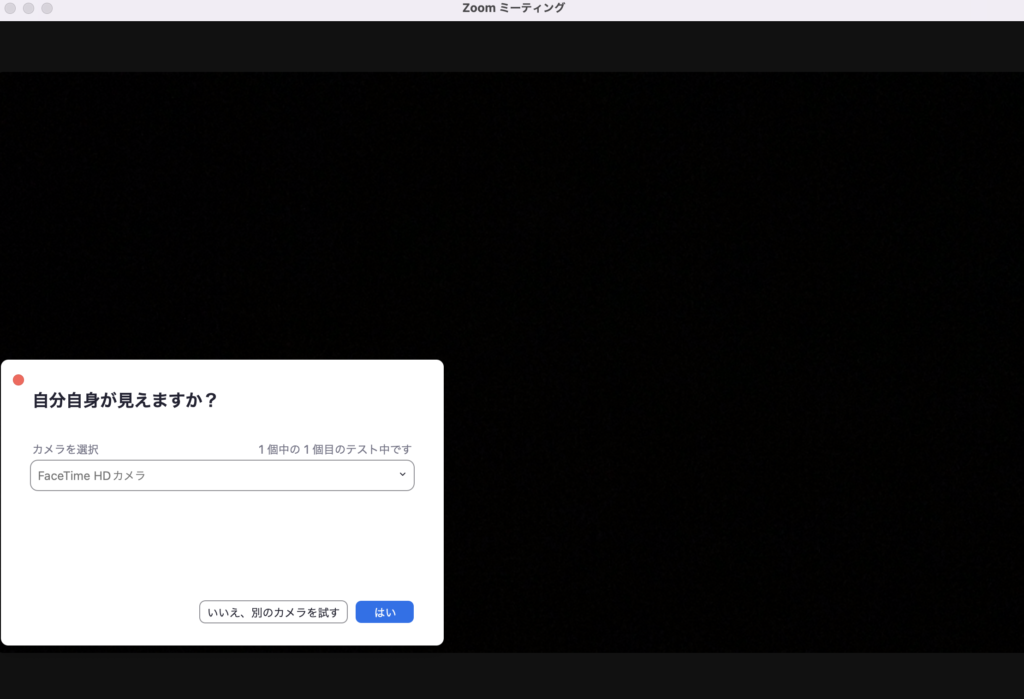The height and width of the screenshot is (699, 1024).
Task: Click the gray close button in title bar
Action: pos(11,8)
